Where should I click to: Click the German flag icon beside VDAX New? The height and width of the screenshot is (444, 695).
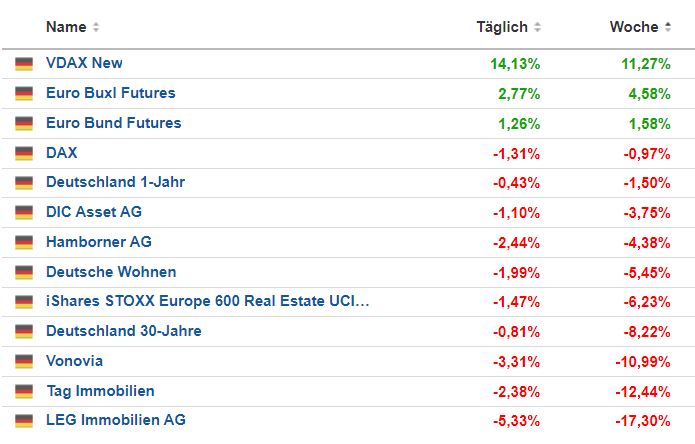(24, 64)
